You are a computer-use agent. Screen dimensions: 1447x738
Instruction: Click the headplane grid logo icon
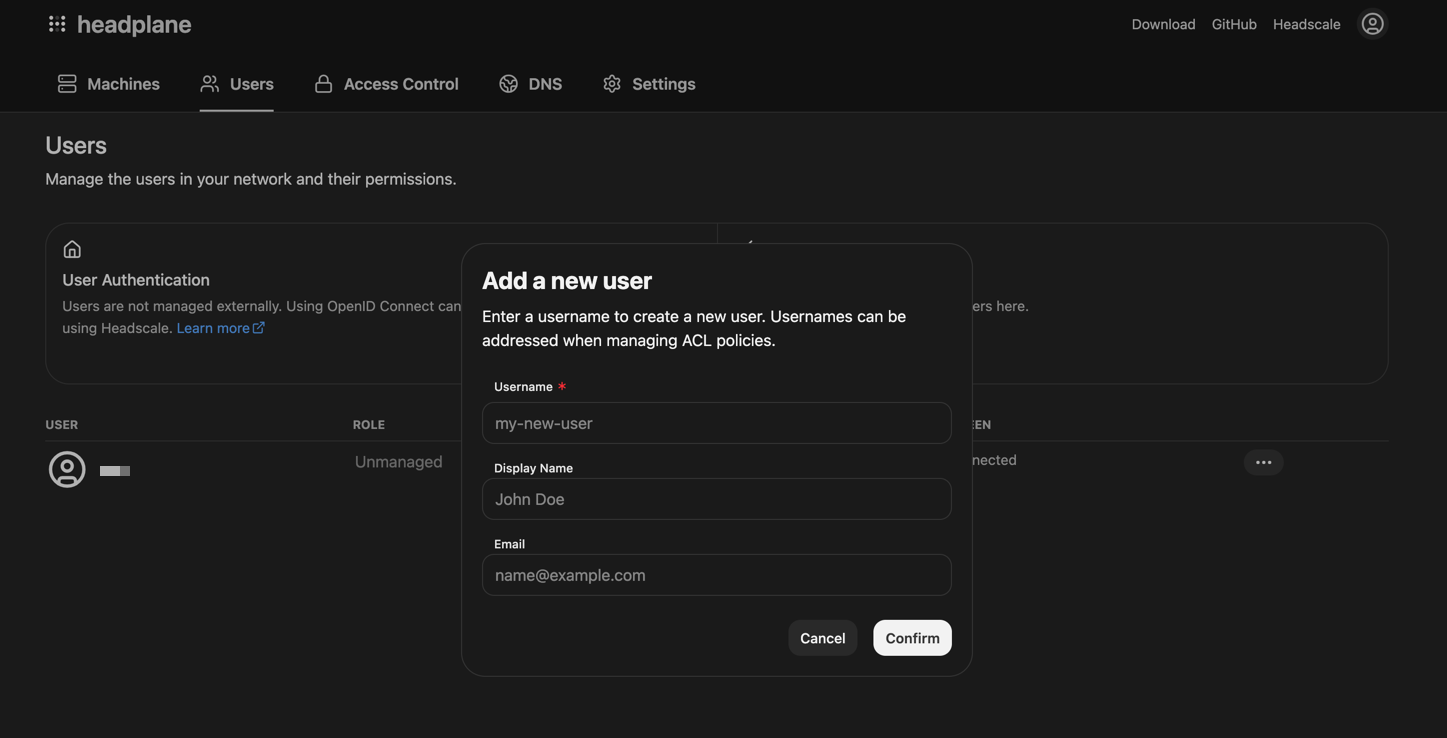click(x=57, y=24)
